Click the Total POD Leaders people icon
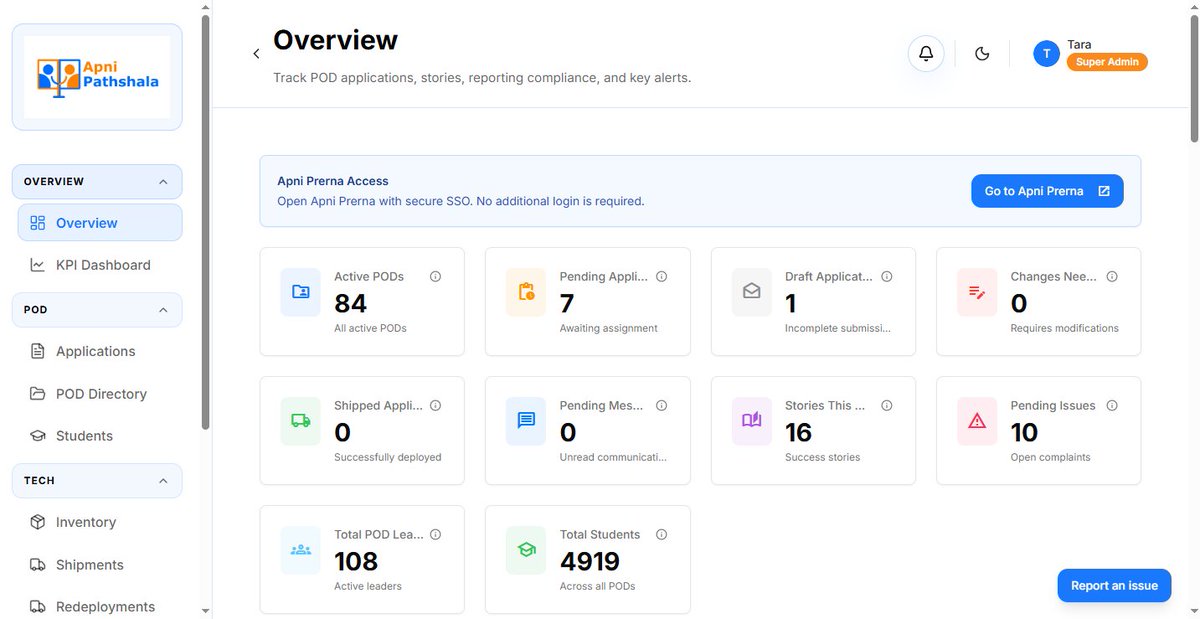1200x619 pixels. pos(300,550)
